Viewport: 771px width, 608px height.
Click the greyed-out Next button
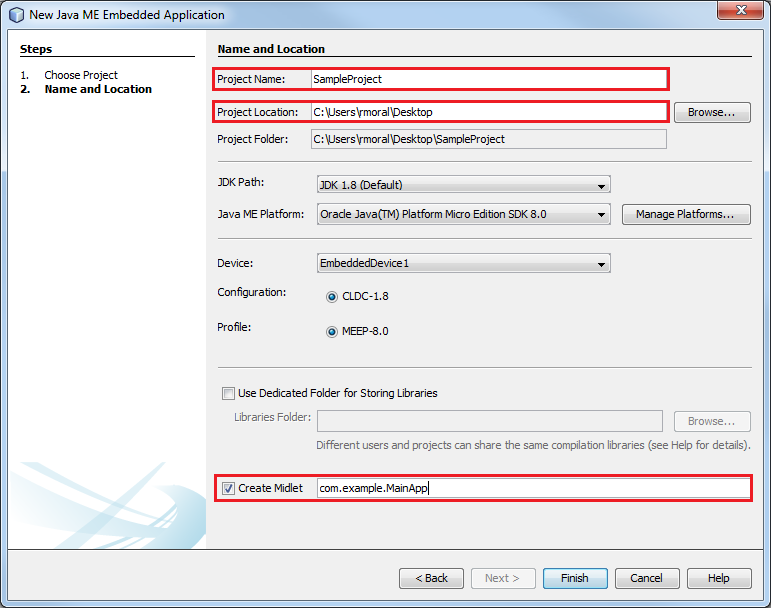point(503,579)
